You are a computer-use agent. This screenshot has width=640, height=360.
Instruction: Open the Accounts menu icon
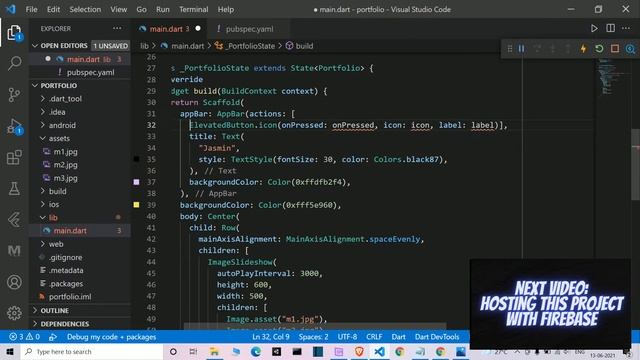[14, 282]
